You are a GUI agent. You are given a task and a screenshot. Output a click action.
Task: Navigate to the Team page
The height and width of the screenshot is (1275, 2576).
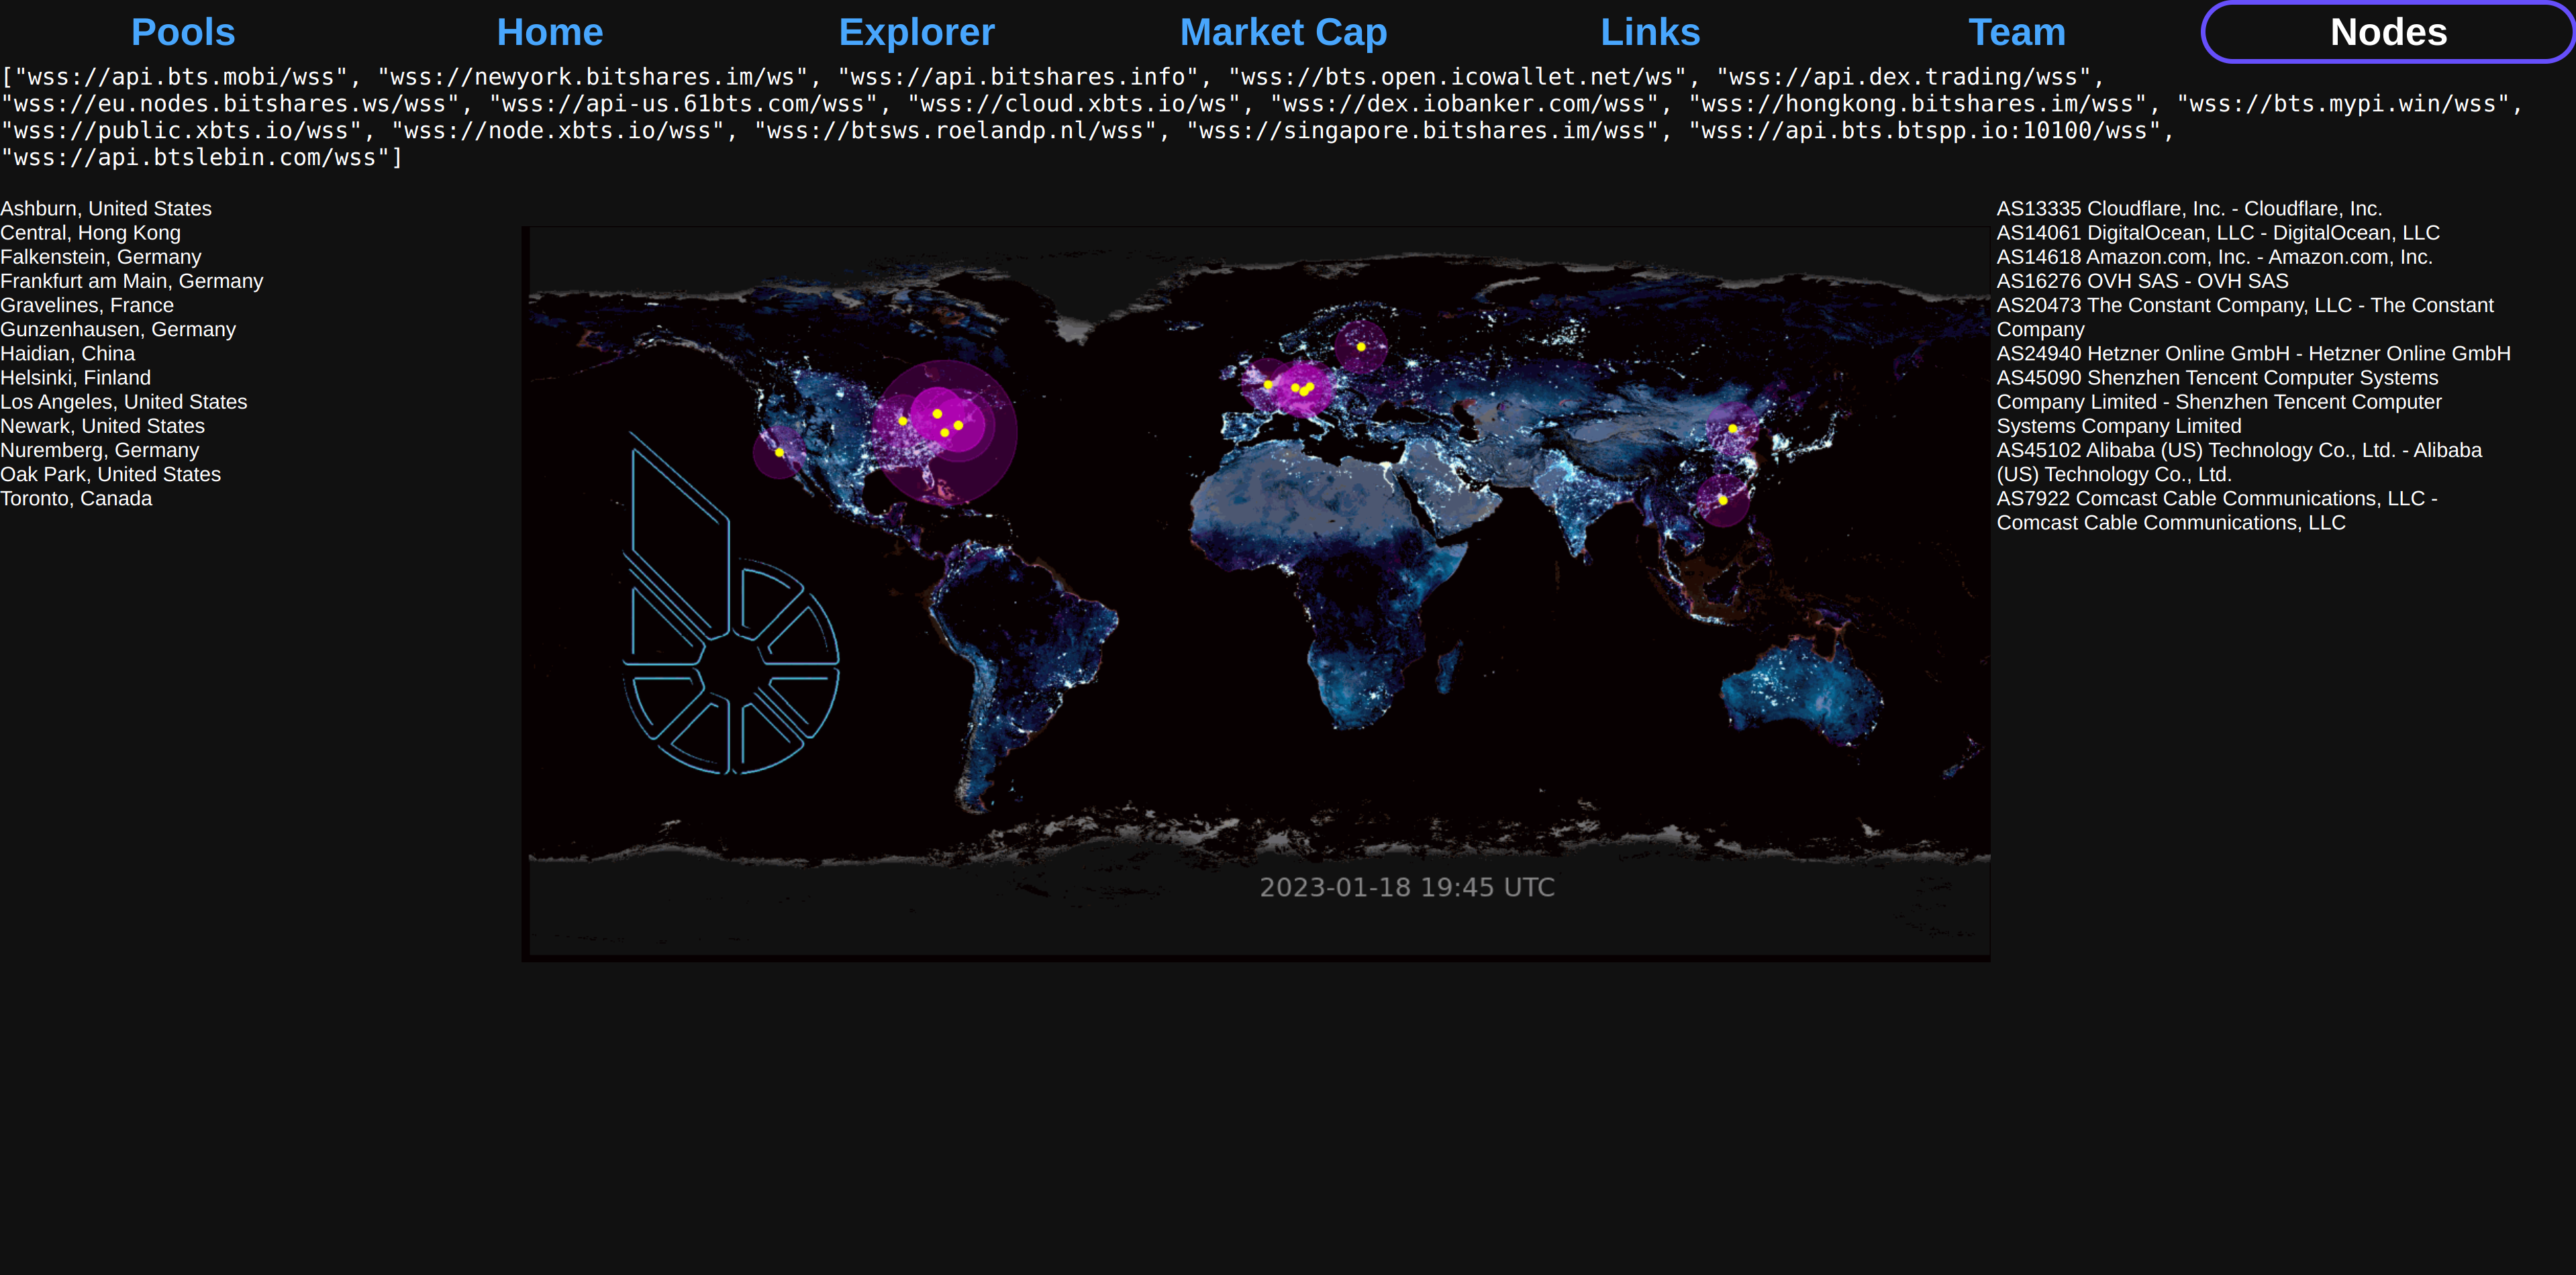point(2016,32)
